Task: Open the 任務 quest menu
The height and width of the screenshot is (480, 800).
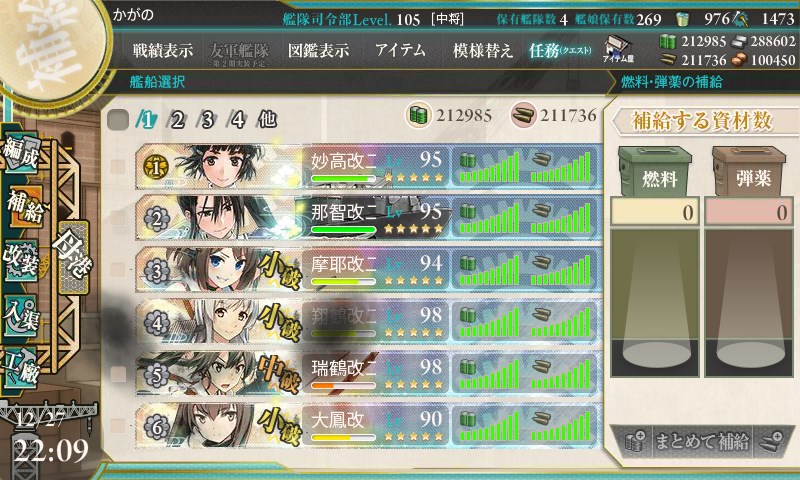Action: (x=560, y=50)
